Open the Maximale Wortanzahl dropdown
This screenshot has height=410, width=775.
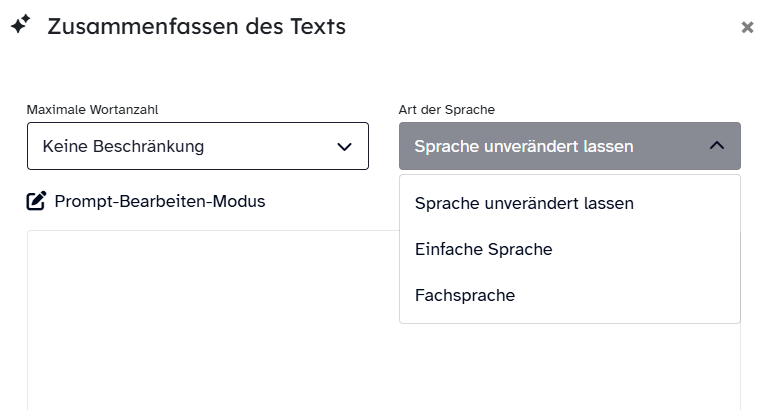(198, 146)
